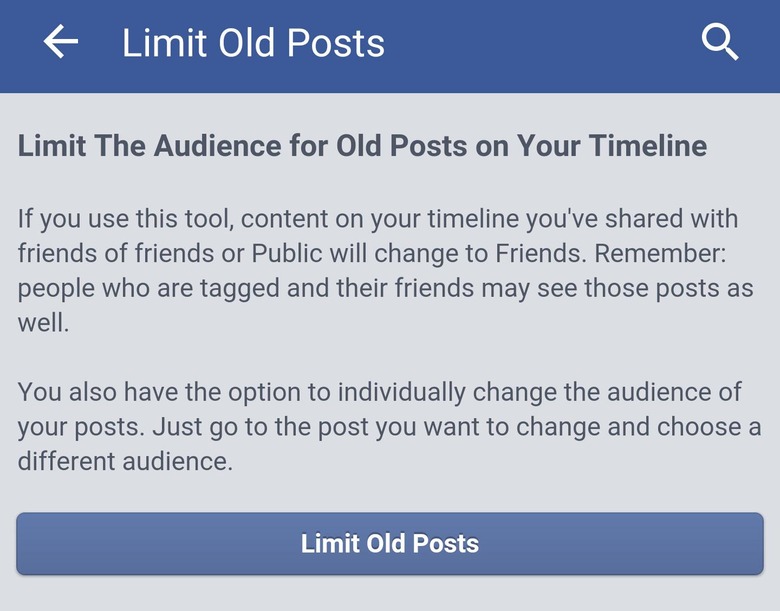780x611 pixels.
Task: Click 'those posts' in the first paragraph
Action: (x=648, y=289)
